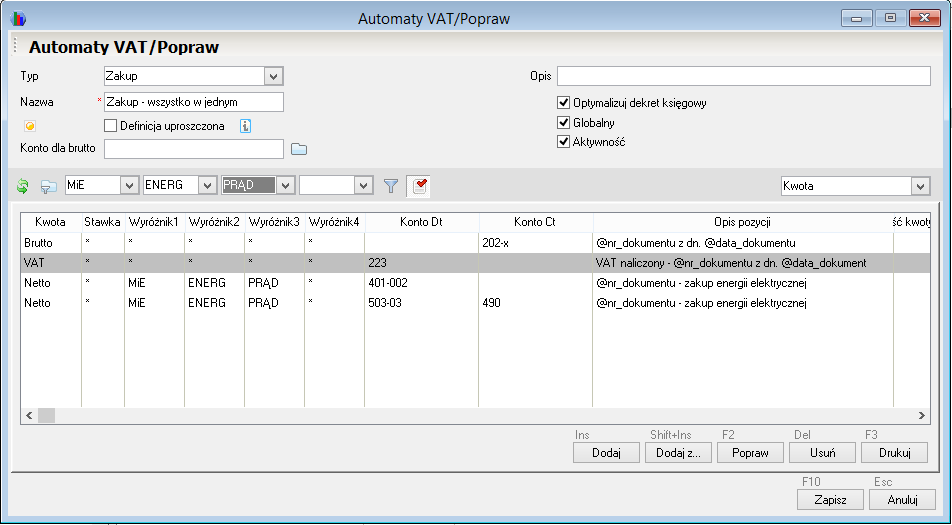Screen dimensions: 952x525
Task: Save with the Zapisz button
Action: pos(830,500)
